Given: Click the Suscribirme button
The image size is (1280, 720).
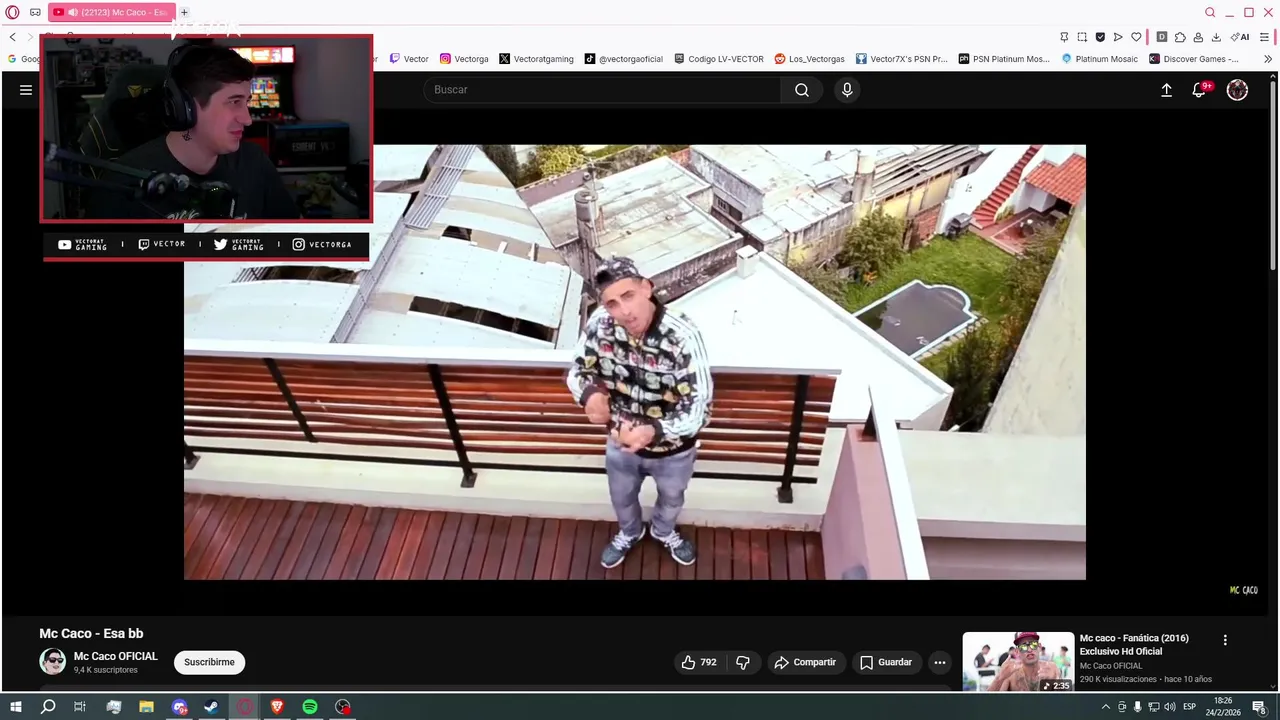Looking at the screenshot, I should (209, 662).
